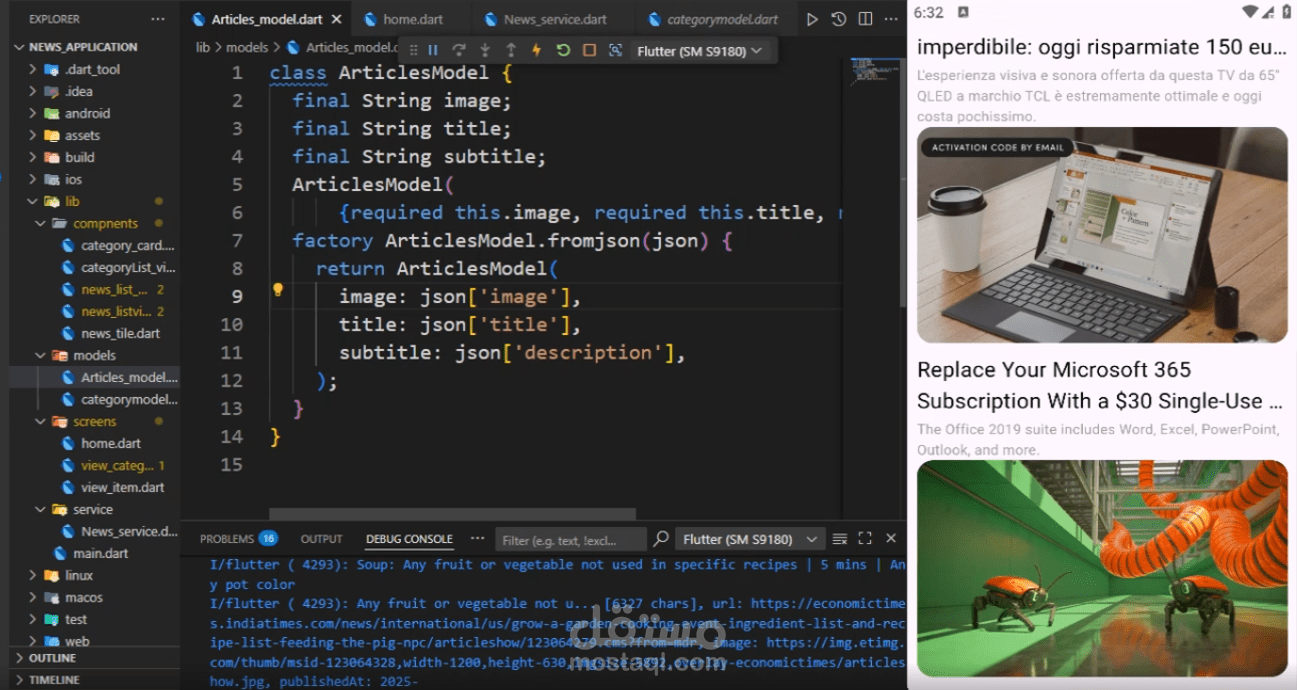Screen dimensions: 1297x690
Task: Focus the debug console Filter input field
Action: (x=571, y=540)
